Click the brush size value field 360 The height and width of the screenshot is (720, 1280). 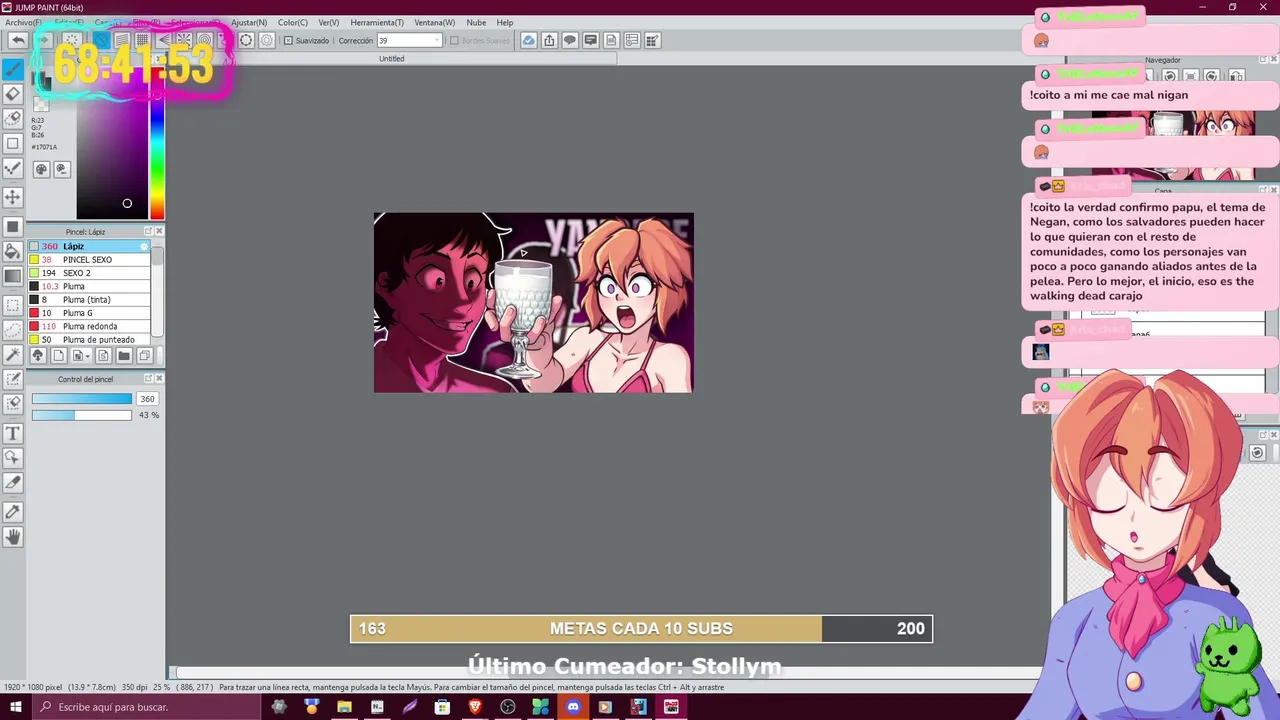(147, 399)
